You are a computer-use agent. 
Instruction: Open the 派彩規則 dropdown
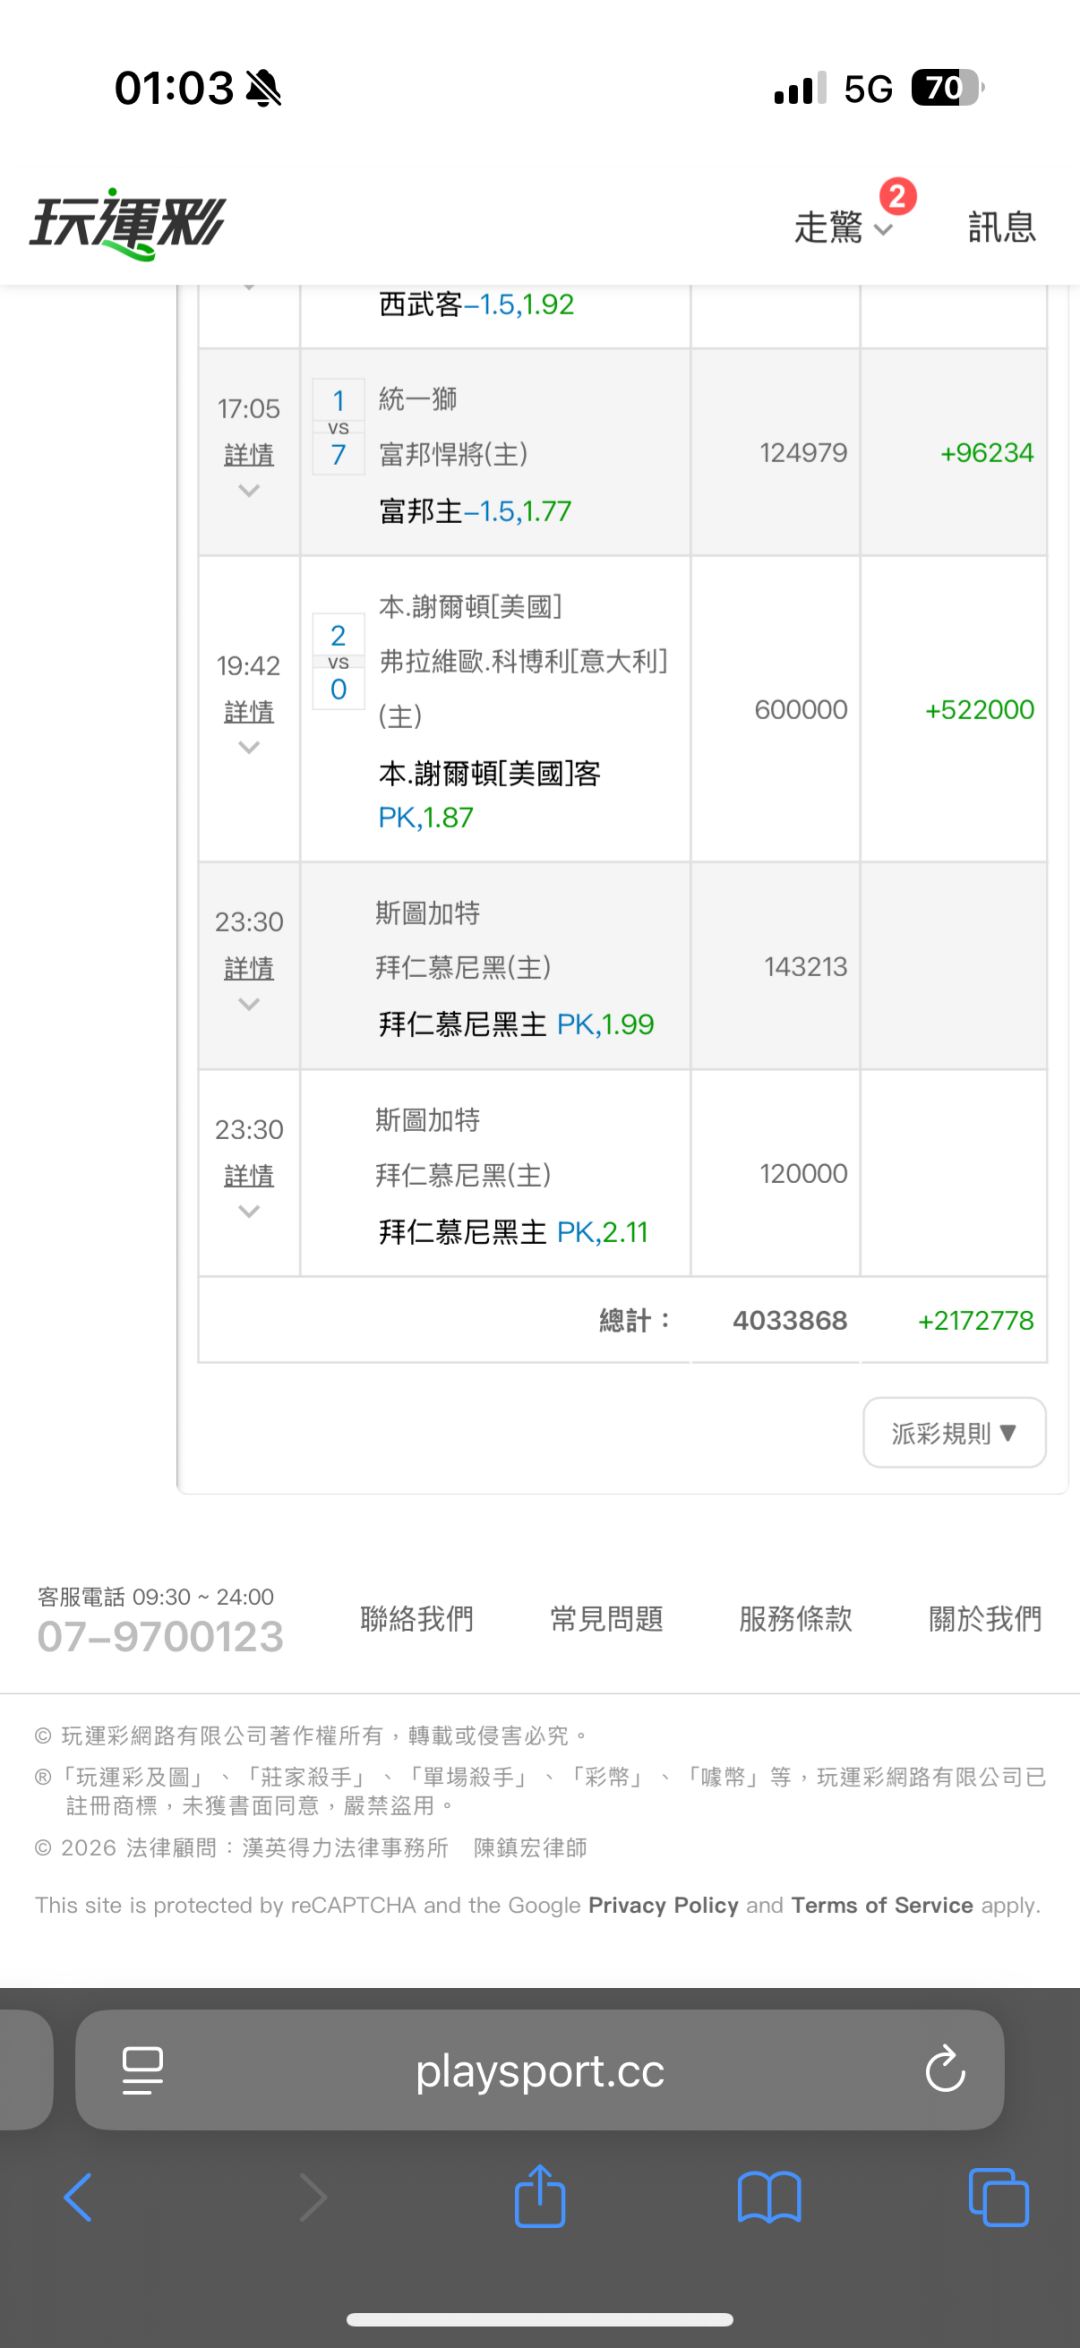pos(954,1433)
